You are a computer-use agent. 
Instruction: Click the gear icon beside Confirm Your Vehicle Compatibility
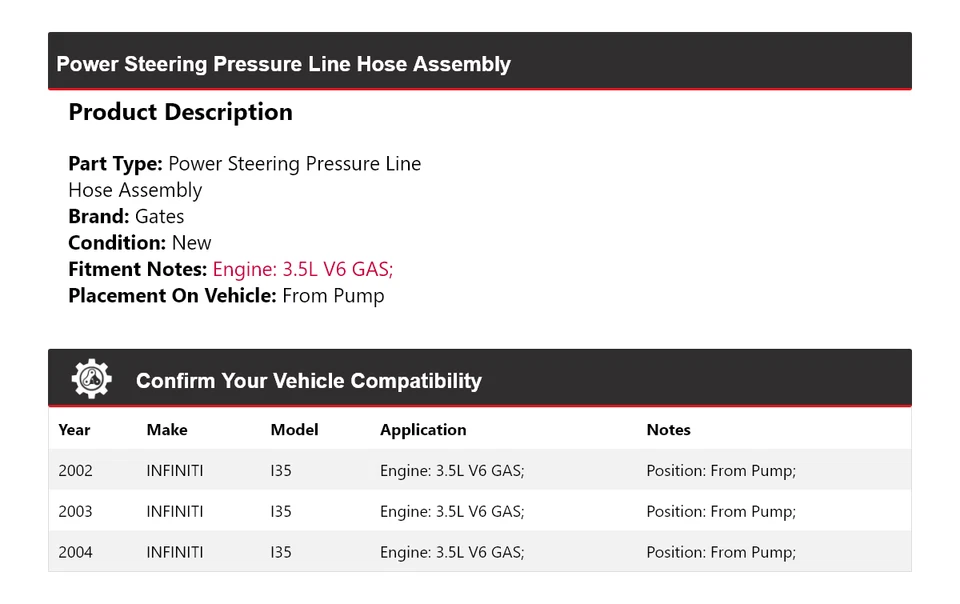[91, 380]
